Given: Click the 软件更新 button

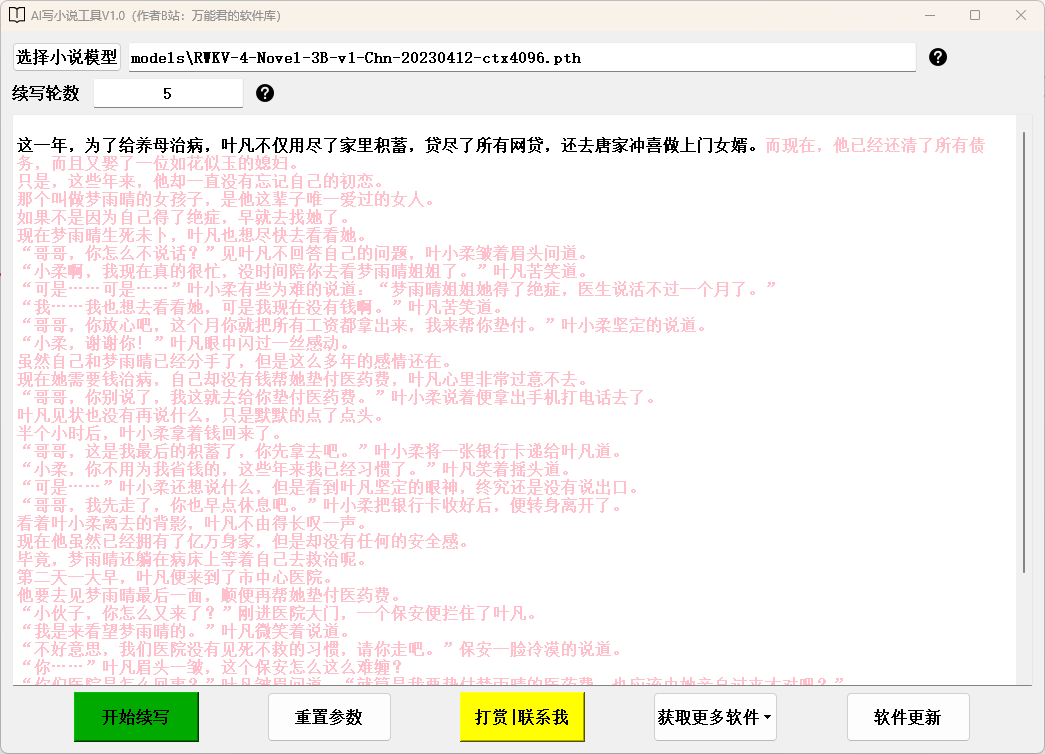Looking at the screenshot, I should coord(908,717).
